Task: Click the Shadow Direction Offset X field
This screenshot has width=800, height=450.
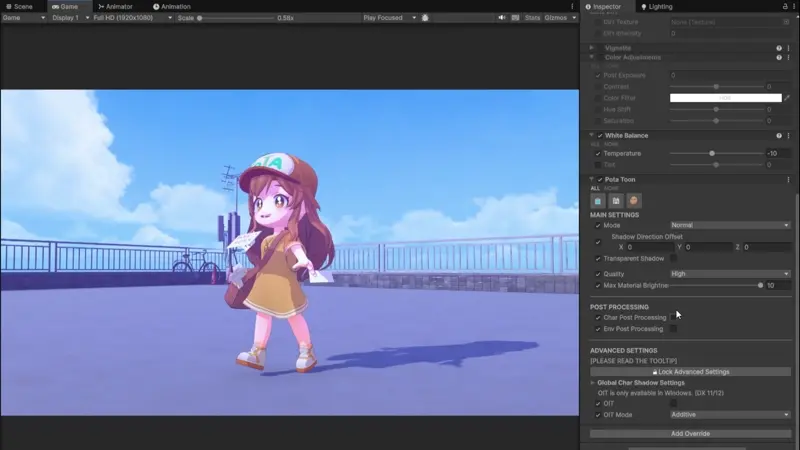Action: (x=650, y=247)
